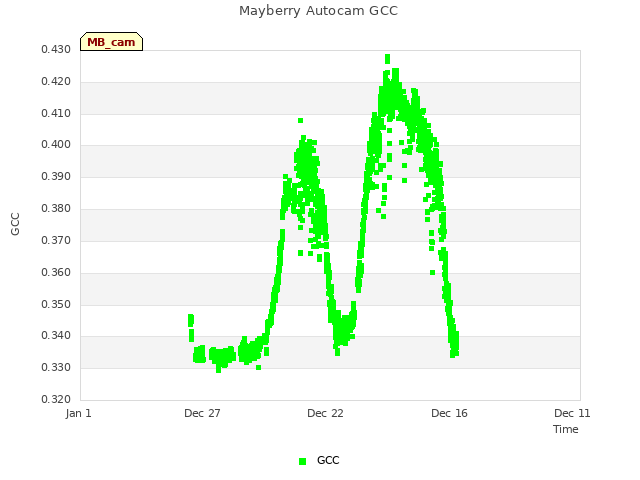Click the green GCC legend swatch

(302, 461)
